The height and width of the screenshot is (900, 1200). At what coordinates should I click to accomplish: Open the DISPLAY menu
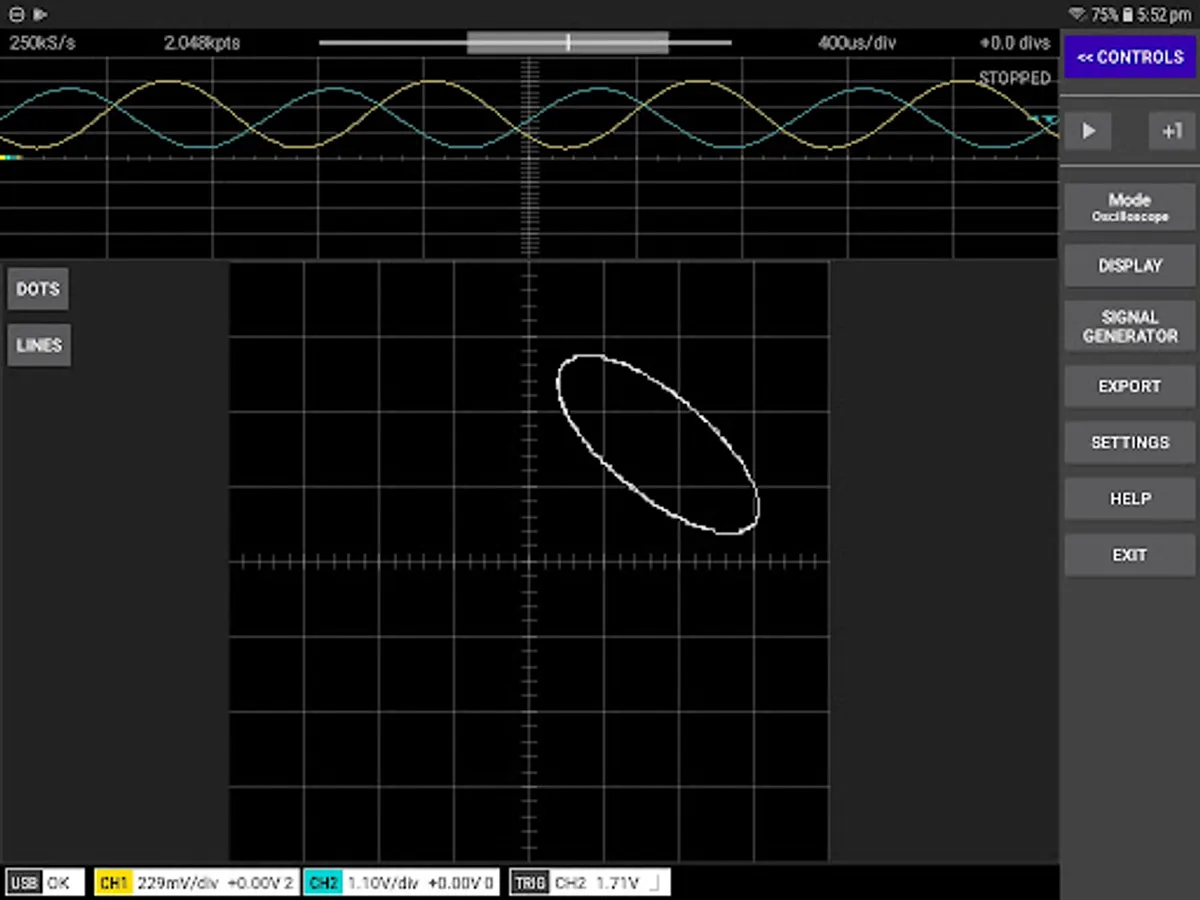1129,266
